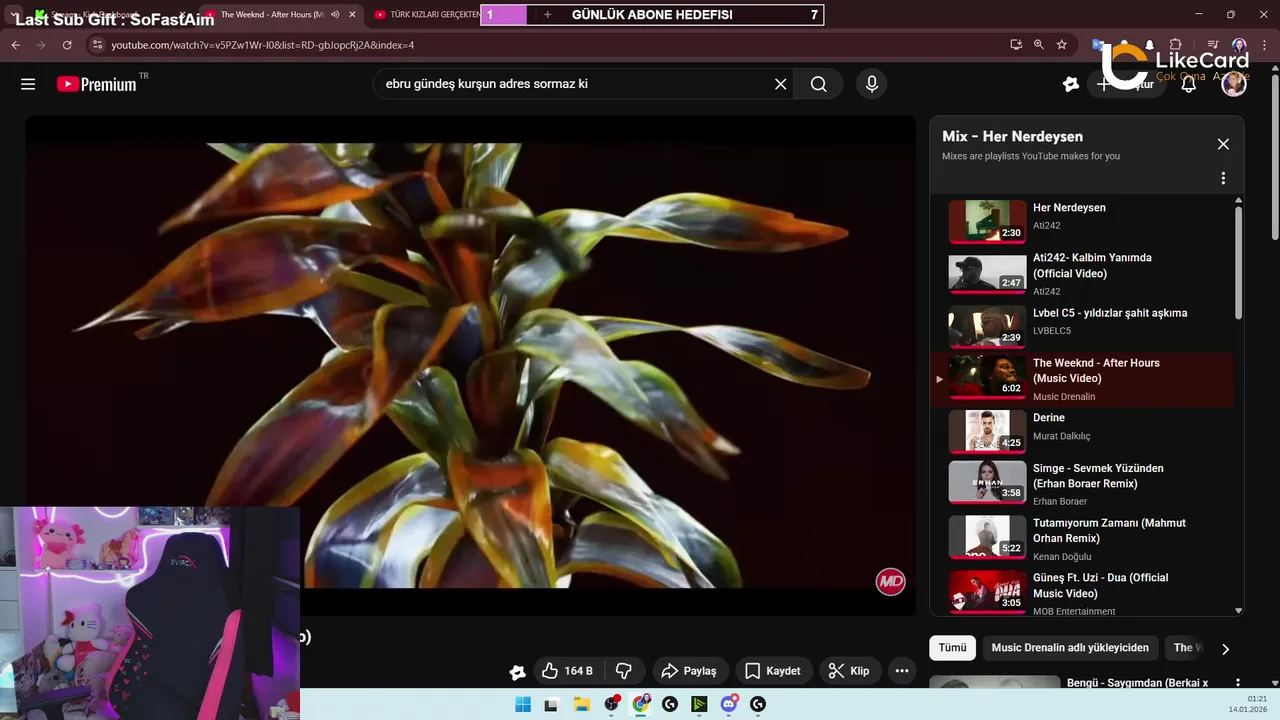Play Tutamıyorum Zamanı Mahmut Orhan Remix
1280x720 pixels.
(x=1082, y=538)
